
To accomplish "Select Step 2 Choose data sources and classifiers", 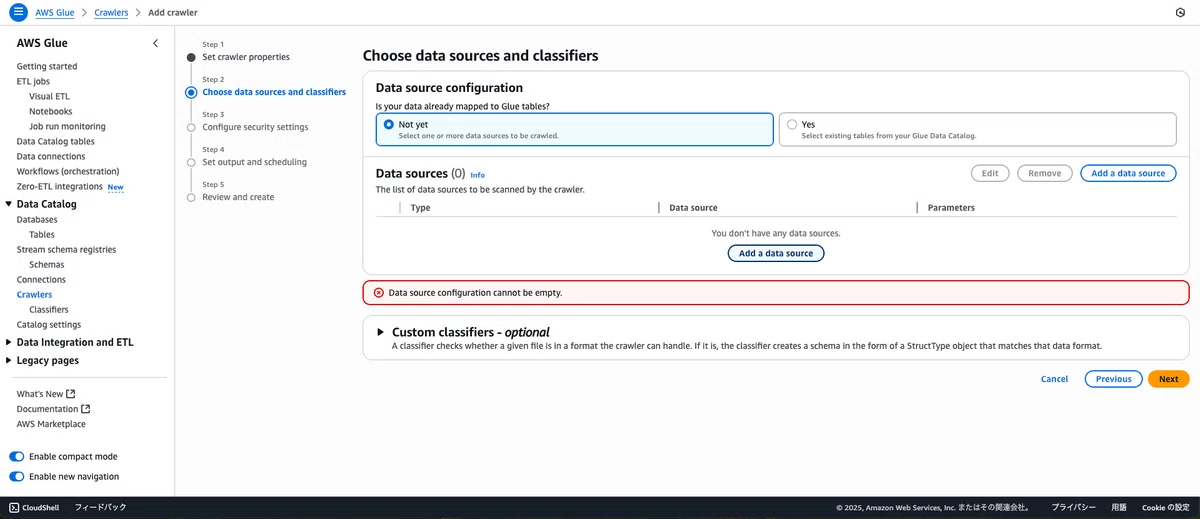I will click(x=274, y=92).
